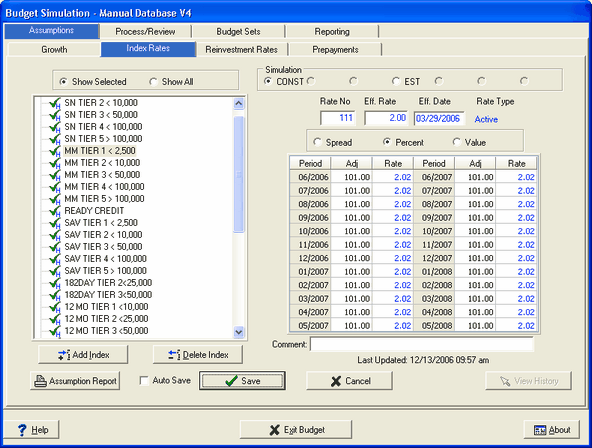Click the checkmark icon beside 12 MO TIER 3 <50,000
The image size is (592, 448).
pyautogui.click(x=55, y=331)
